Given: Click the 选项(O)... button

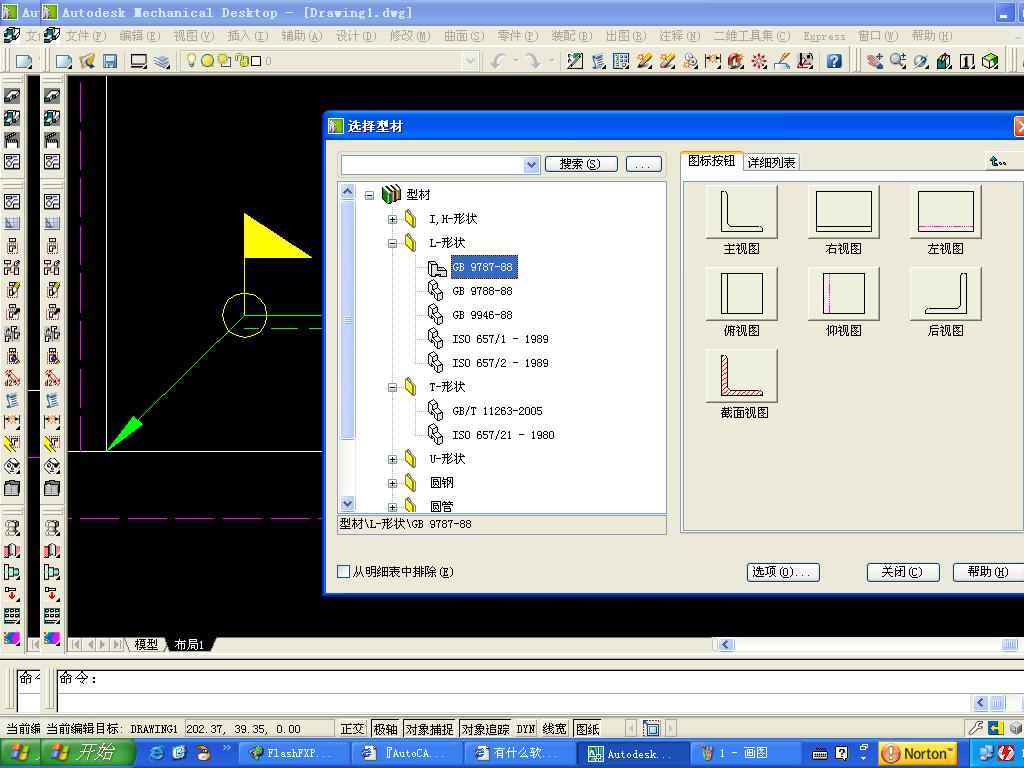Looking at the screenshot, I should click(x=782, y=572).
